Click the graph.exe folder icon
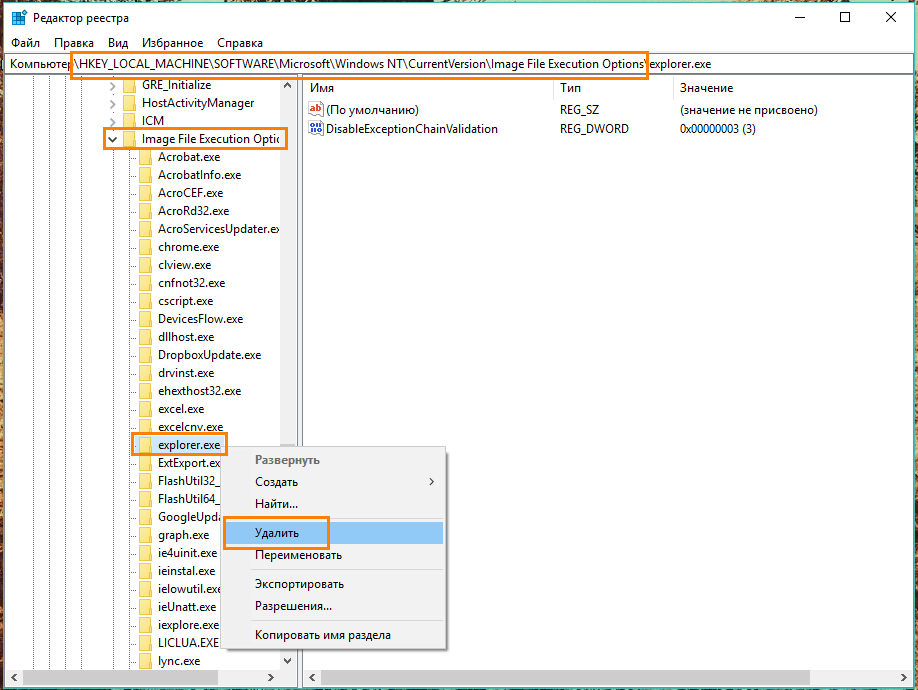 pyautogui.click(x=146, y=535)
